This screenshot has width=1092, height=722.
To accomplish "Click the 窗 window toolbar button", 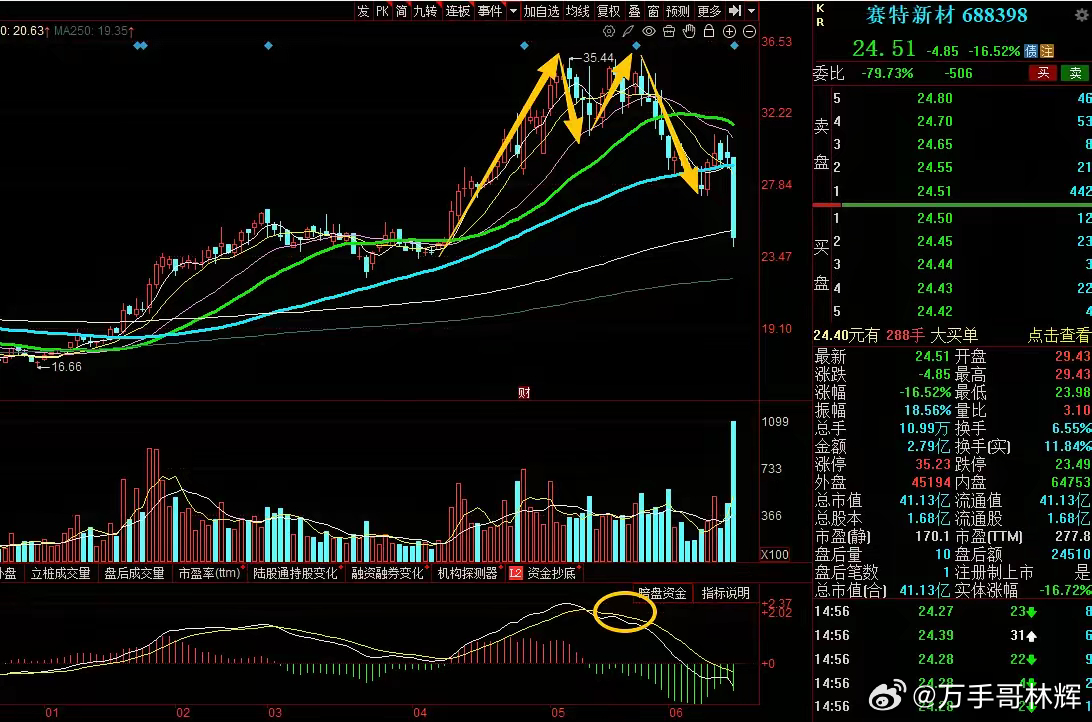I will point(653,11).
